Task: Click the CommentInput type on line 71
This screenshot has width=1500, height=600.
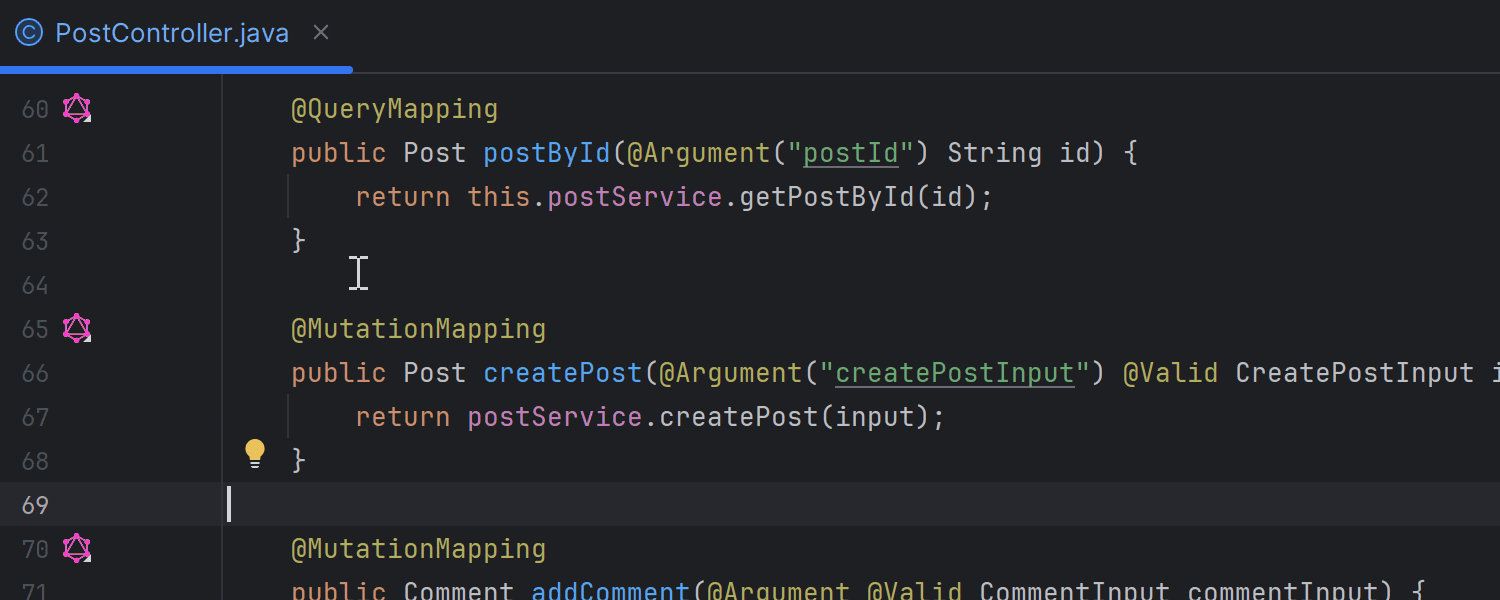Action: (1074, 590)
